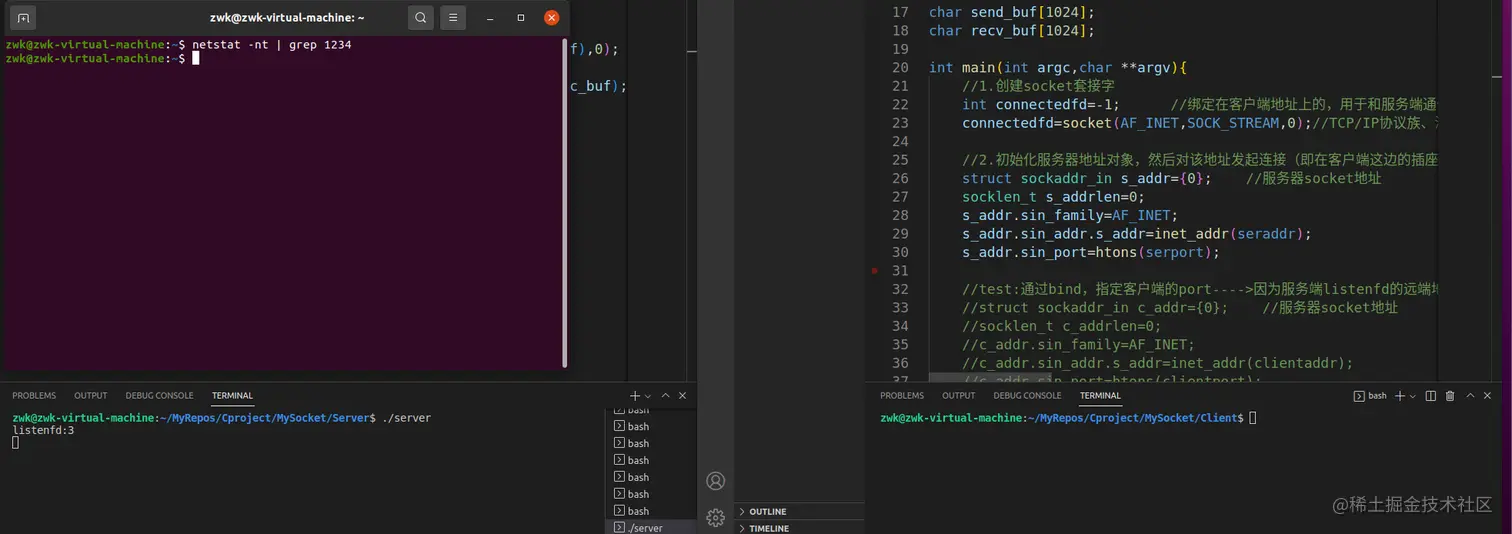This screenshot has height=534, width=1512.
Task: Expand the OUTLINE section
Action: (x=799, y=511)
